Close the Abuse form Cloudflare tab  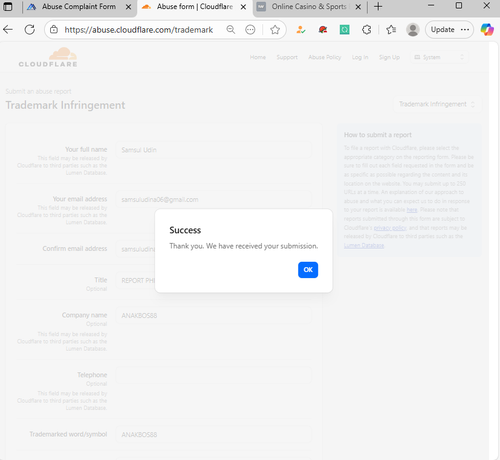click(244, 7)
